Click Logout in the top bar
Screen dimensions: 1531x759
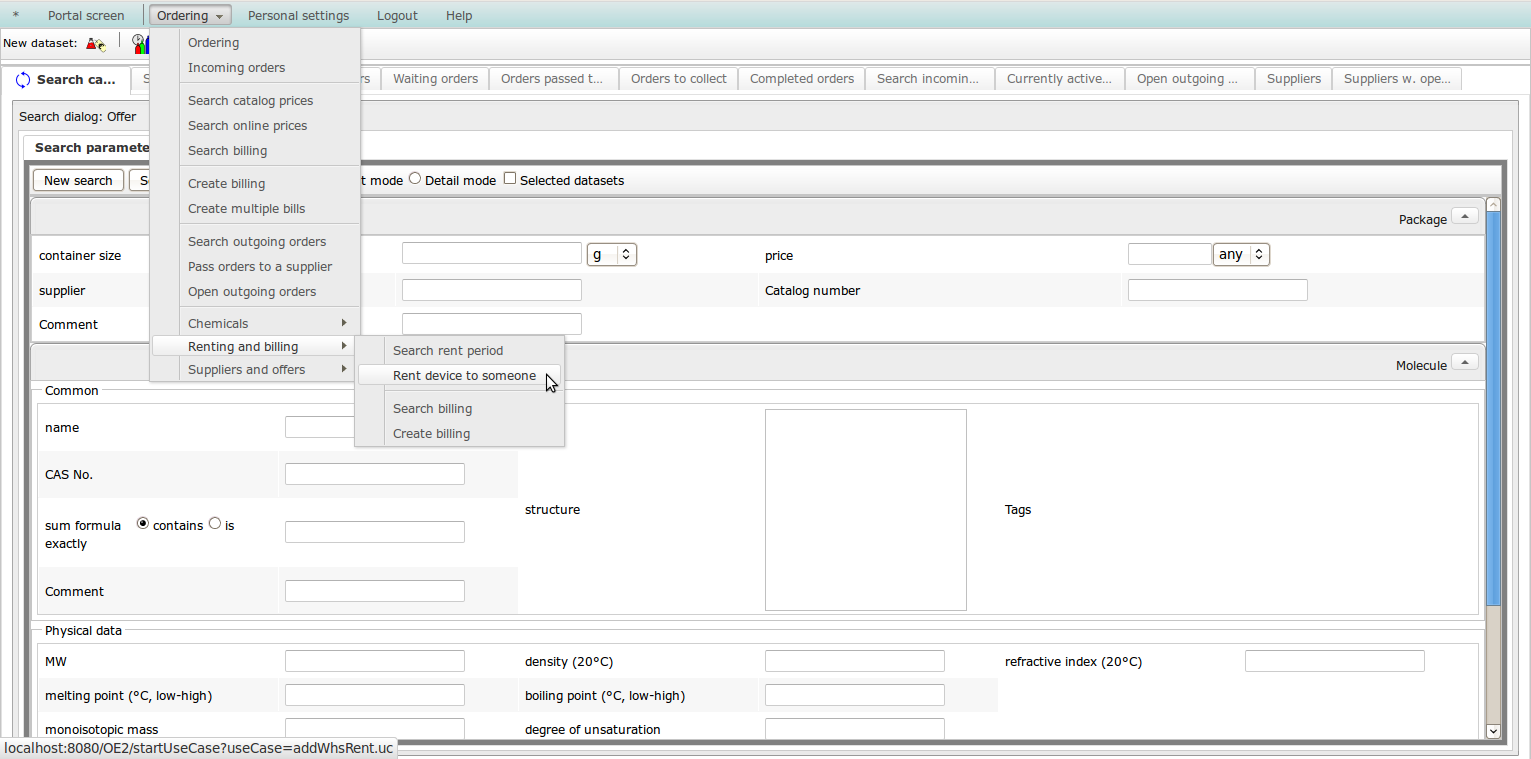[x=397, y=16]
